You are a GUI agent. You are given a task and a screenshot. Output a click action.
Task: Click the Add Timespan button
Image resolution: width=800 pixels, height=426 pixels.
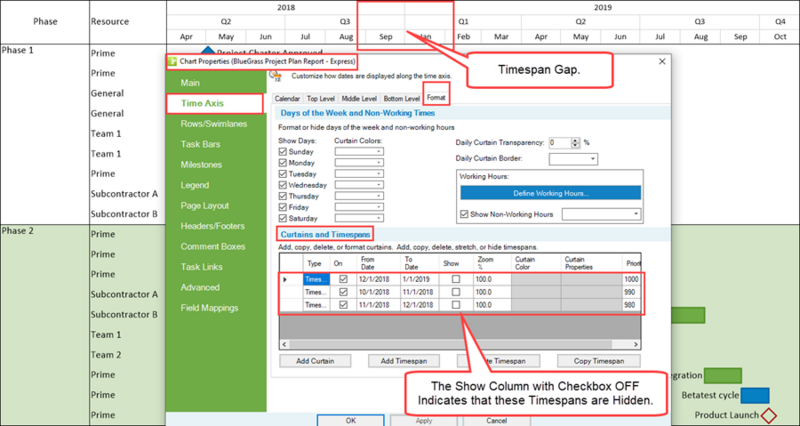[404, 361]
